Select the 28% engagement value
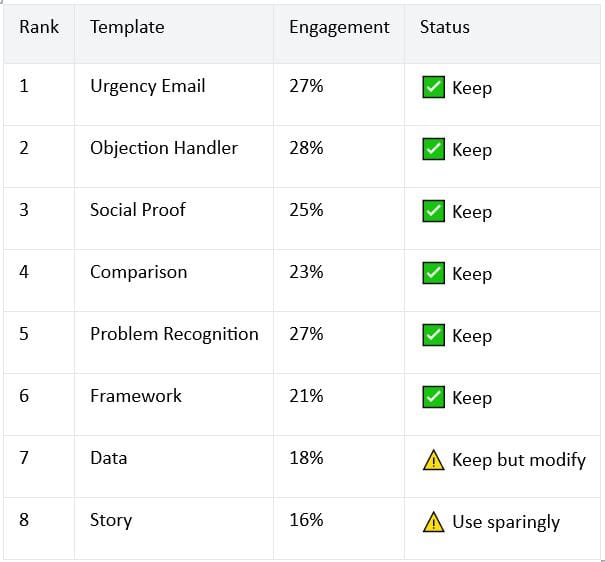 (306, 148)
